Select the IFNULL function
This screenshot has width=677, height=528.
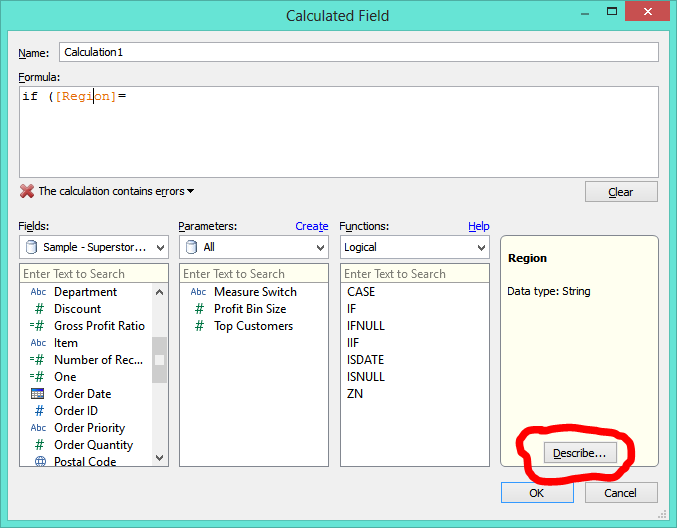pyautogui.click(x=366, y=326)
